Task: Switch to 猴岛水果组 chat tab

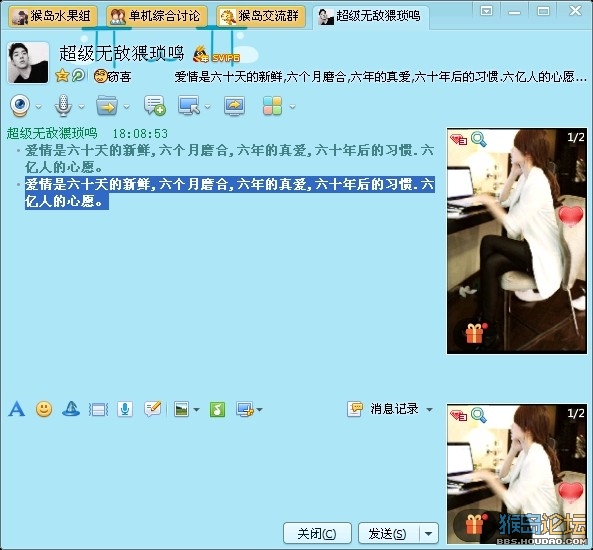Action: (53, 16)
